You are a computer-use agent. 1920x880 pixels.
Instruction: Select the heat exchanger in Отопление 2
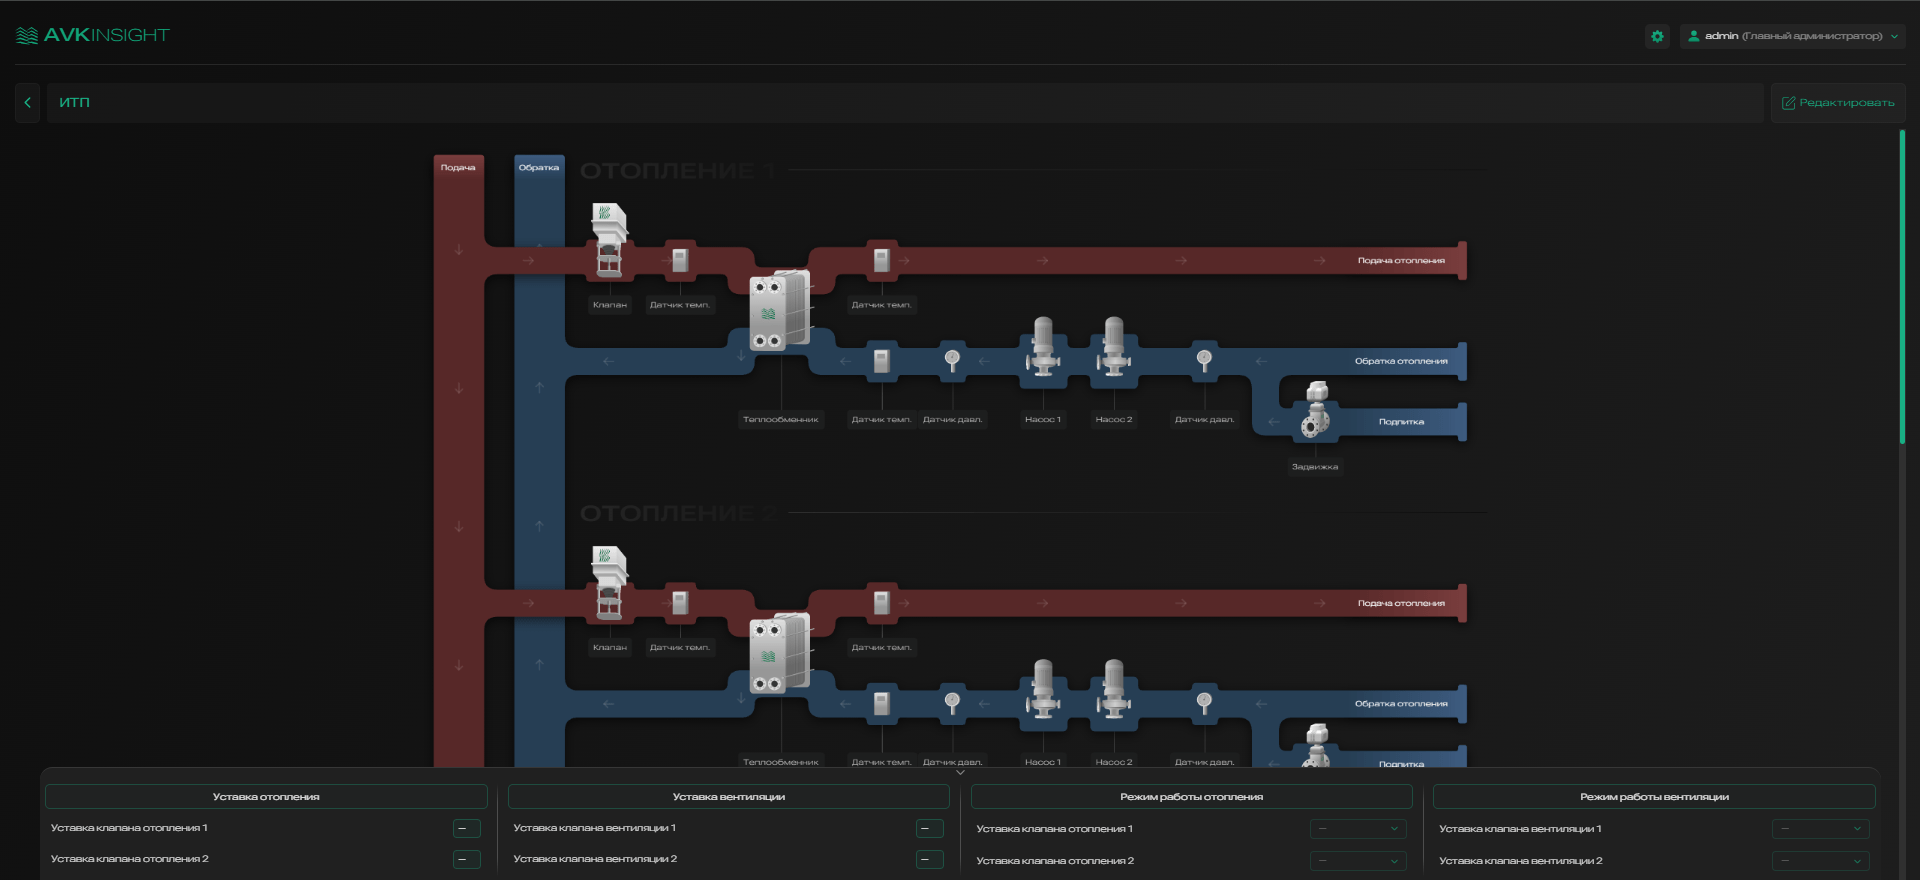(781, 653)
